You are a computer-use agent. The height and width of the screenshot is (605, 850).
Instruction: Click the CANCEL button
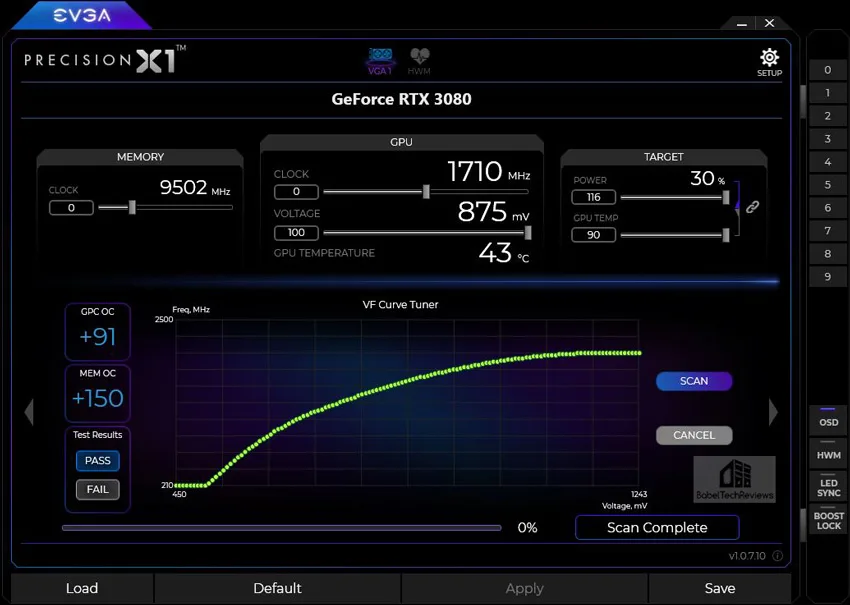pos(694,435)
